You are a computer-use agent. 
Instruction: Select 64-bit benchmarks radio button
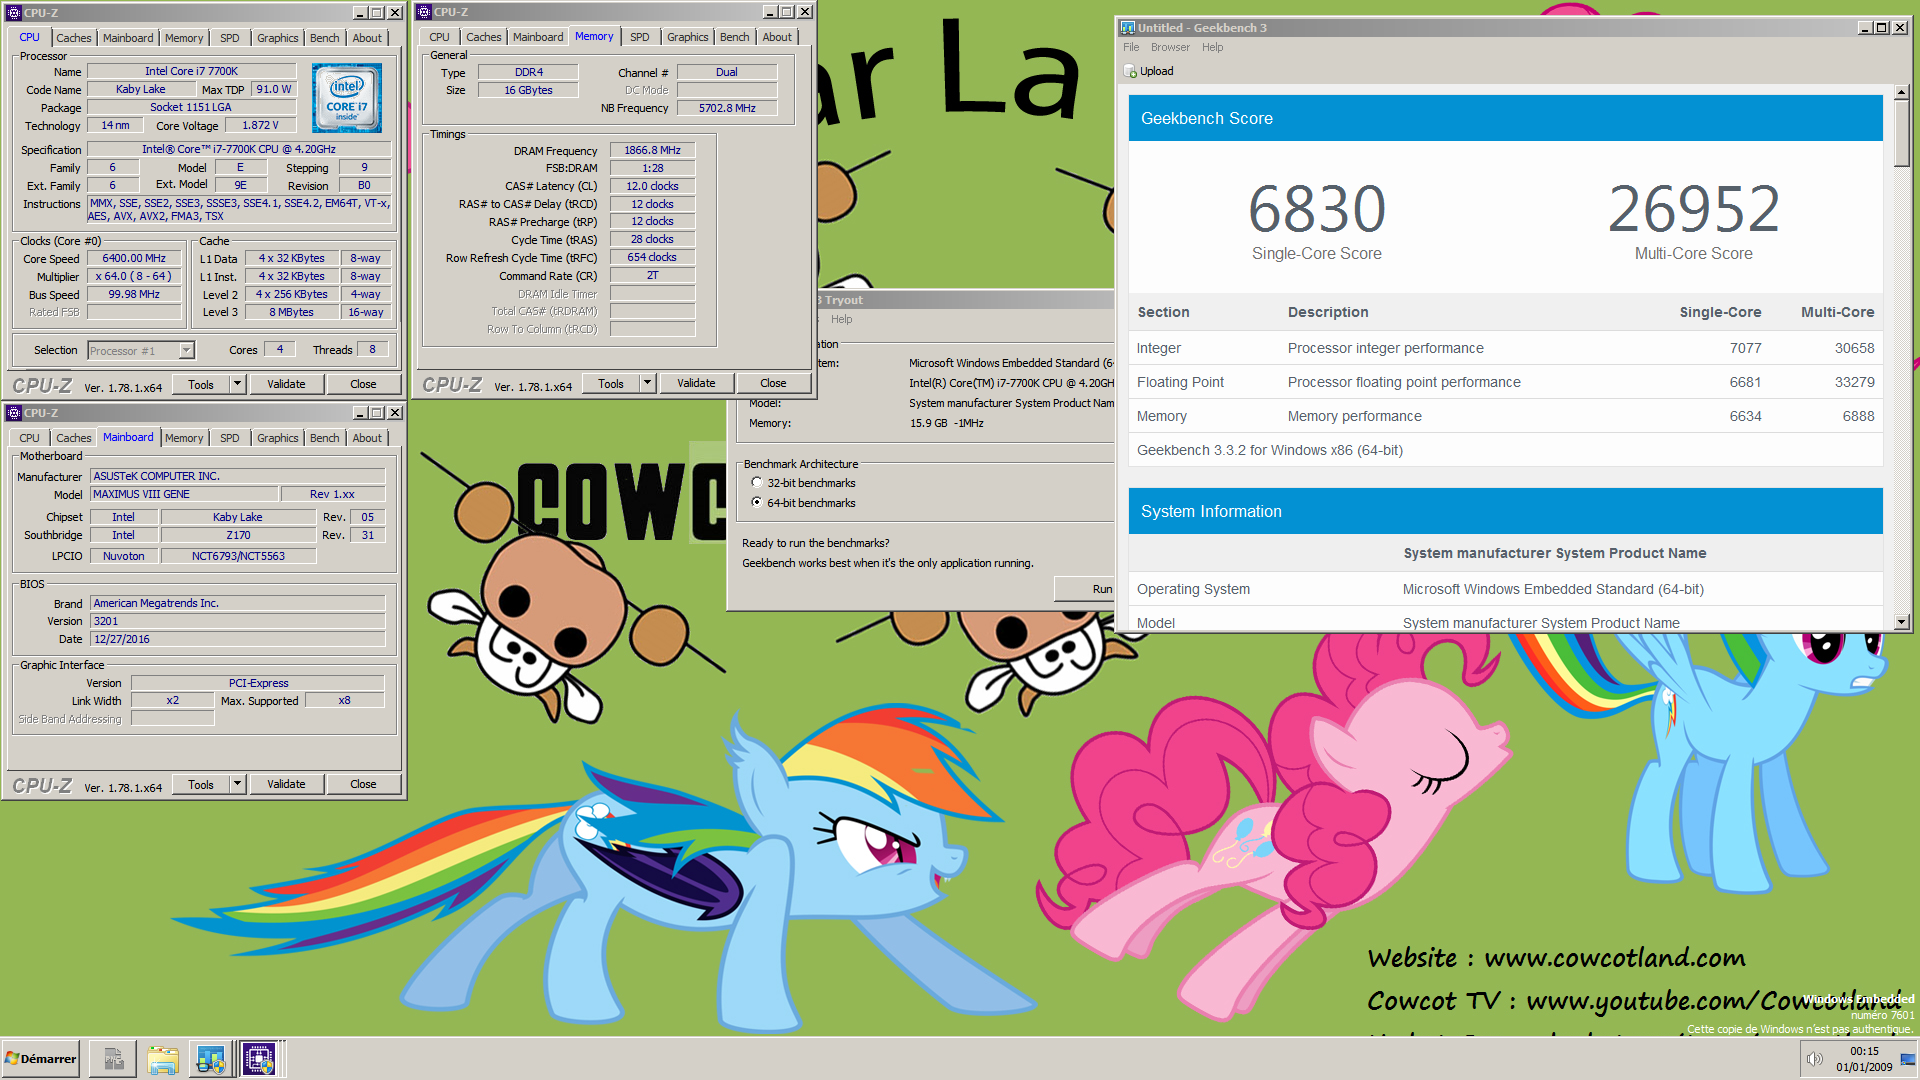click(757, 503)
